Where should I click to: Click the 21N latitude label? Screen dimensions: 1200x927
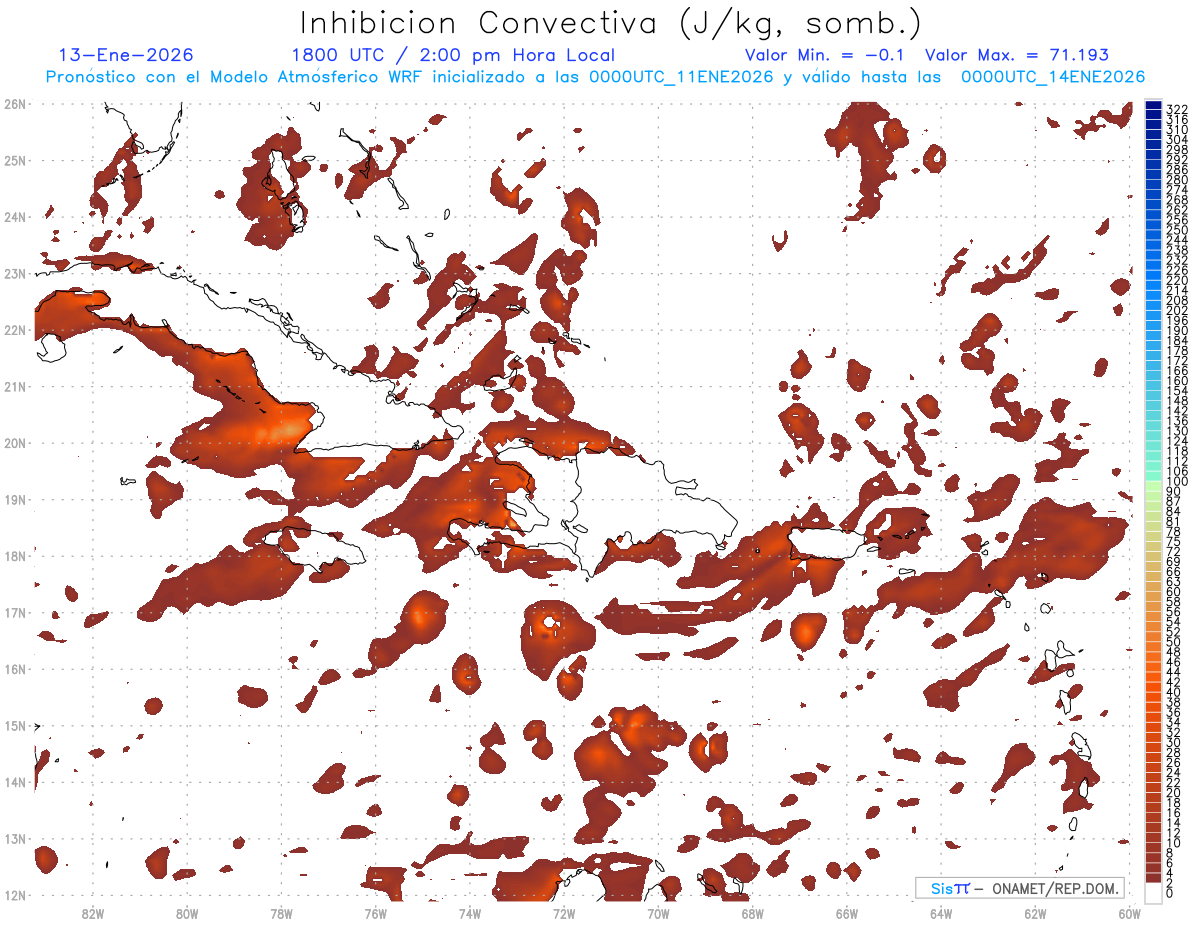click(14, 386)
